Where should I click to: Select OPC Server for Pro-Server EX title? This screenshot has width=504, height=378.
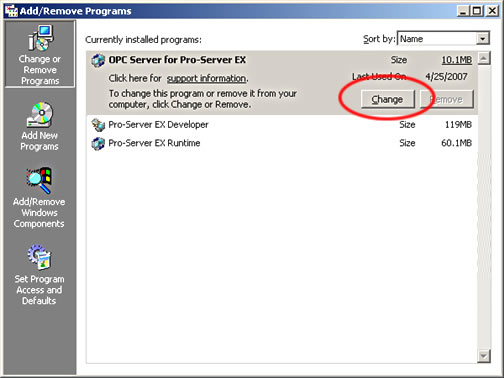pyautogui.click(x=177, y=60)
